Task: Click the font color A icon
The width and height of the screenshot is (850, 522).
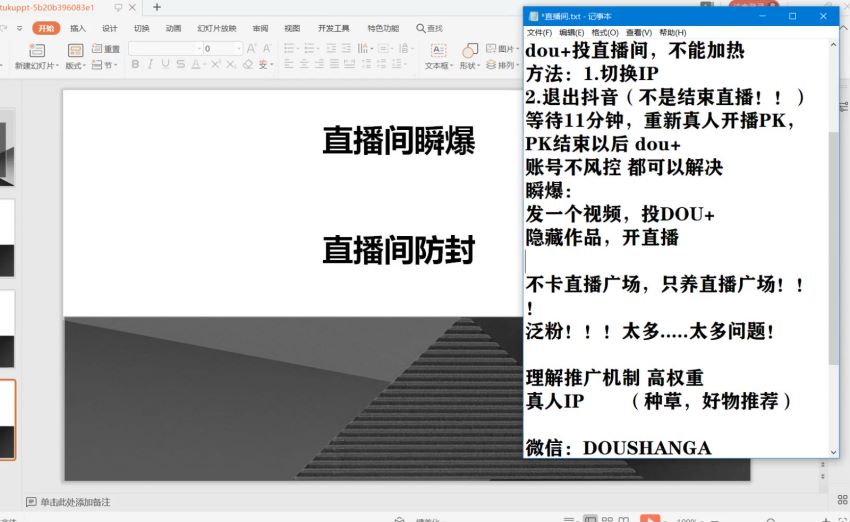Action: (x=196, y=64)
